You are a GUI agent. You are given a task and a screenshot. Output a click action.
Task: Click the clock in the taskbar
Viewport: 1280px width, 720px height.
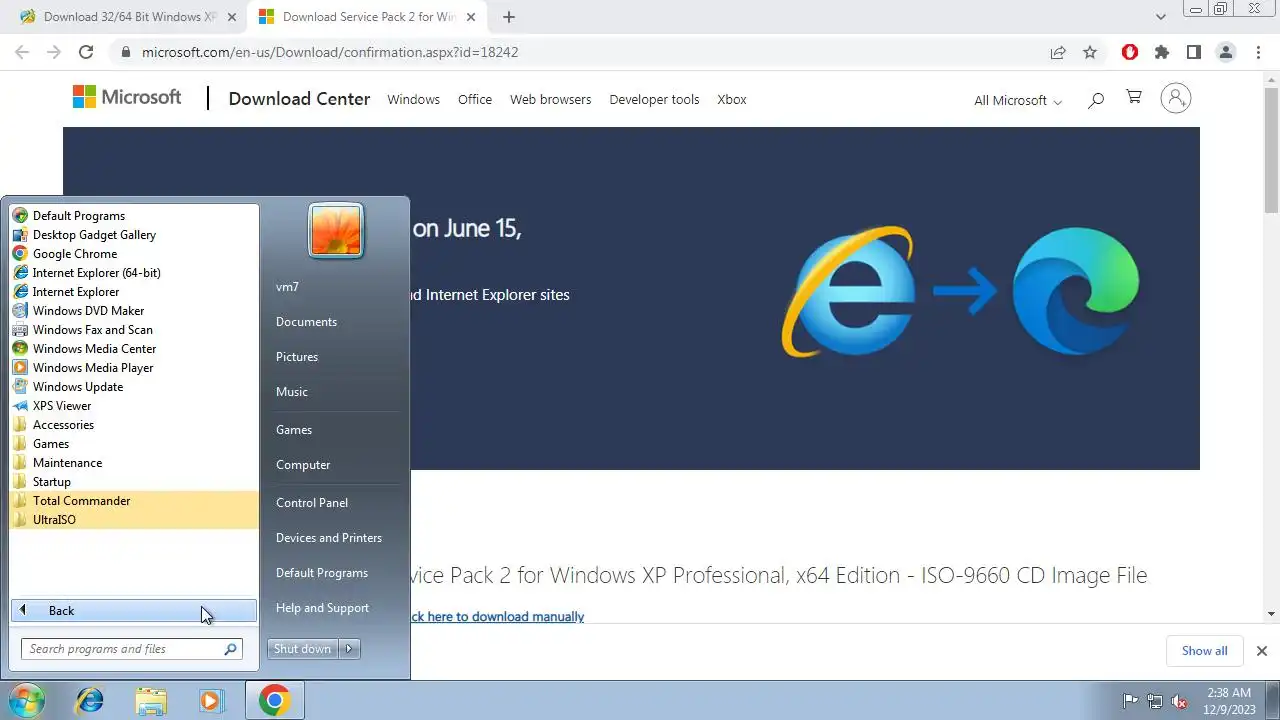pos(1229,701)
